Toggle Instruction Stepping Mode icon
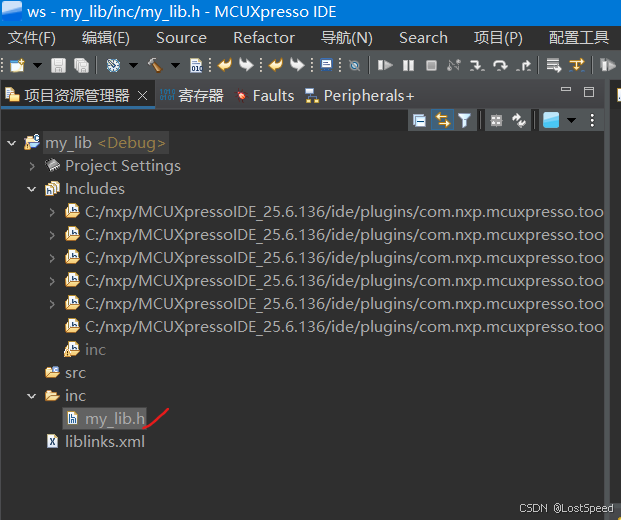The height and width of the screenshot is (520, 621). [577, 65]
